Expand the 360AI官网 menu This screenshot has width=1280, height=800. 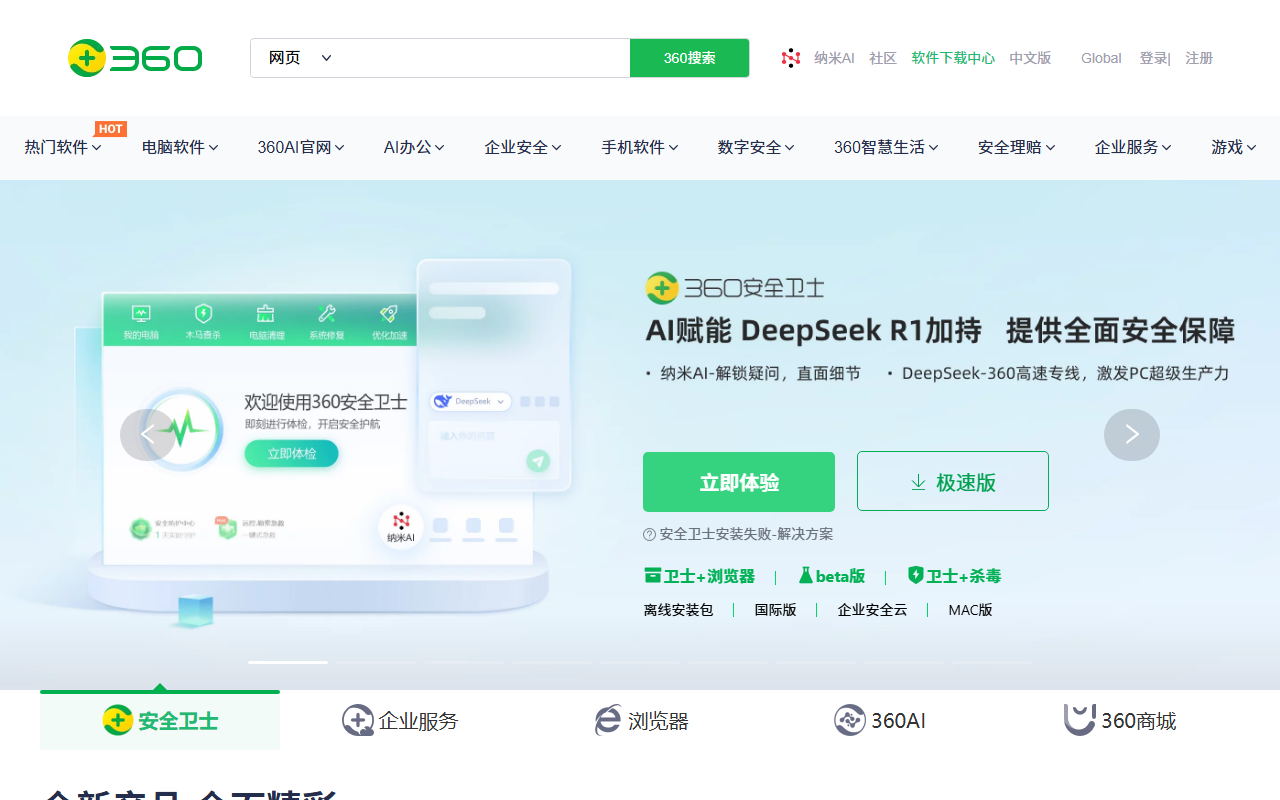coord(301,147)
